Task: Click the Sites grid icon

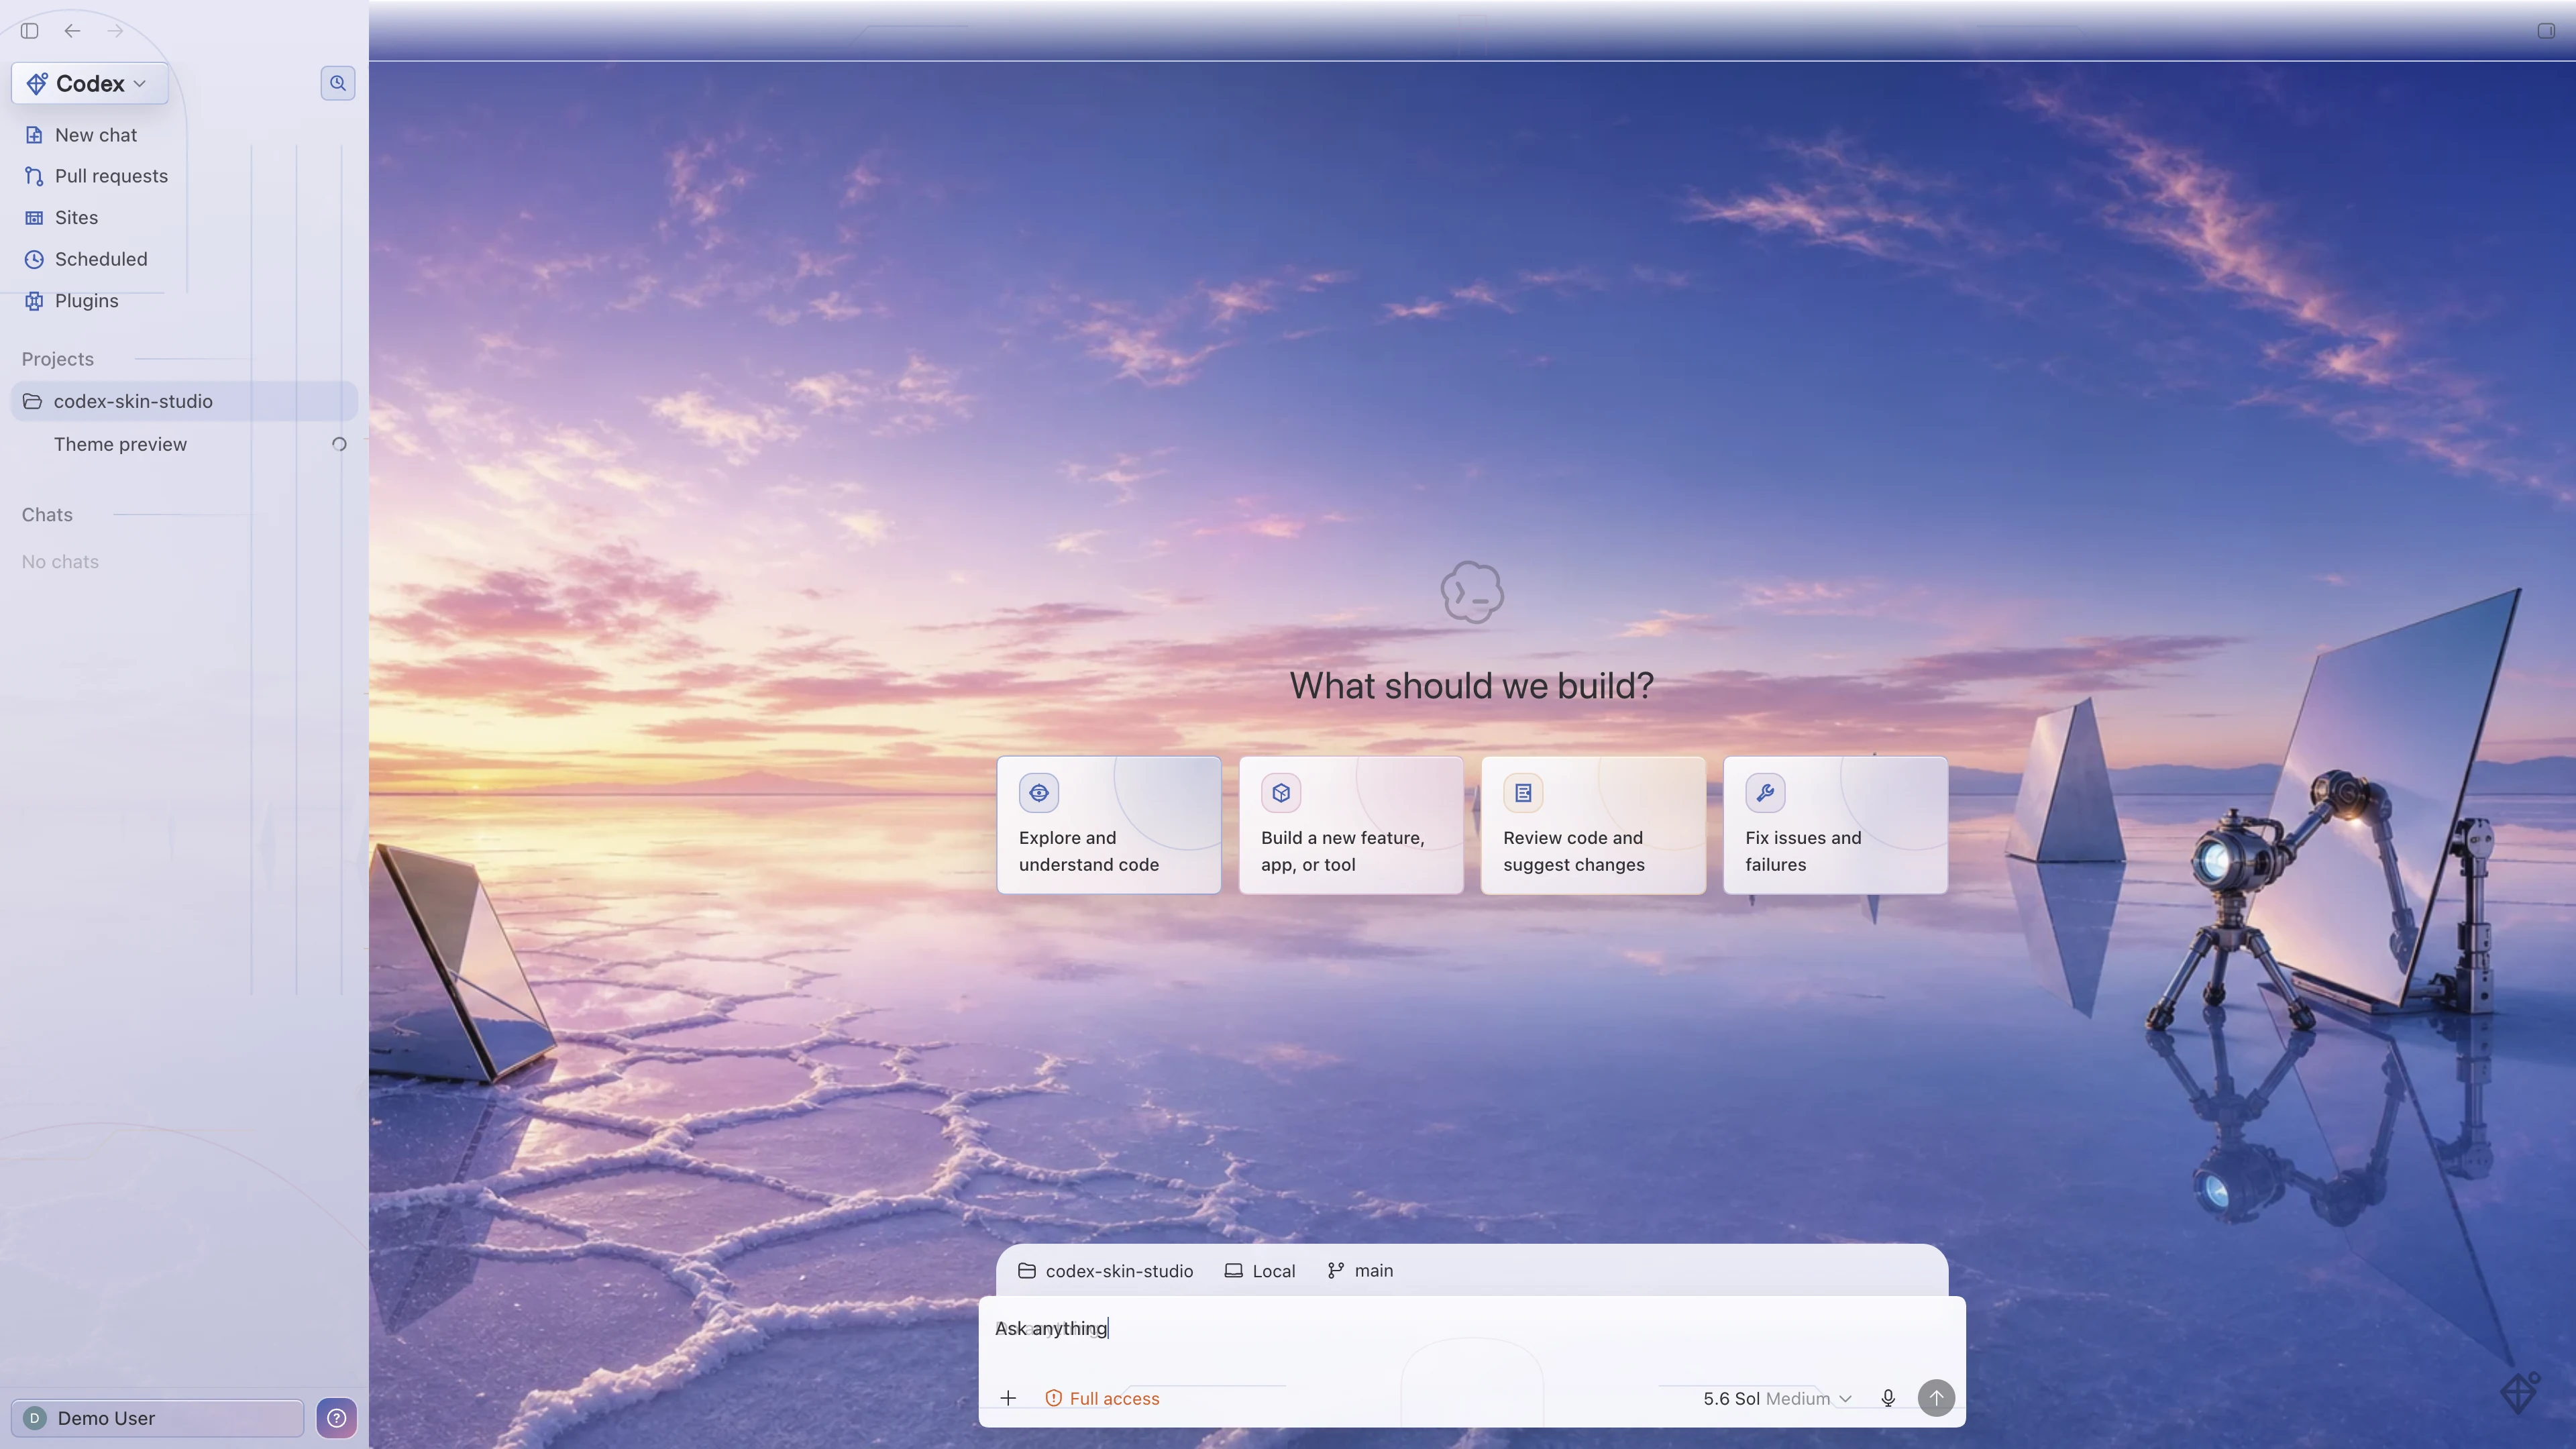Action: (34, 218)
